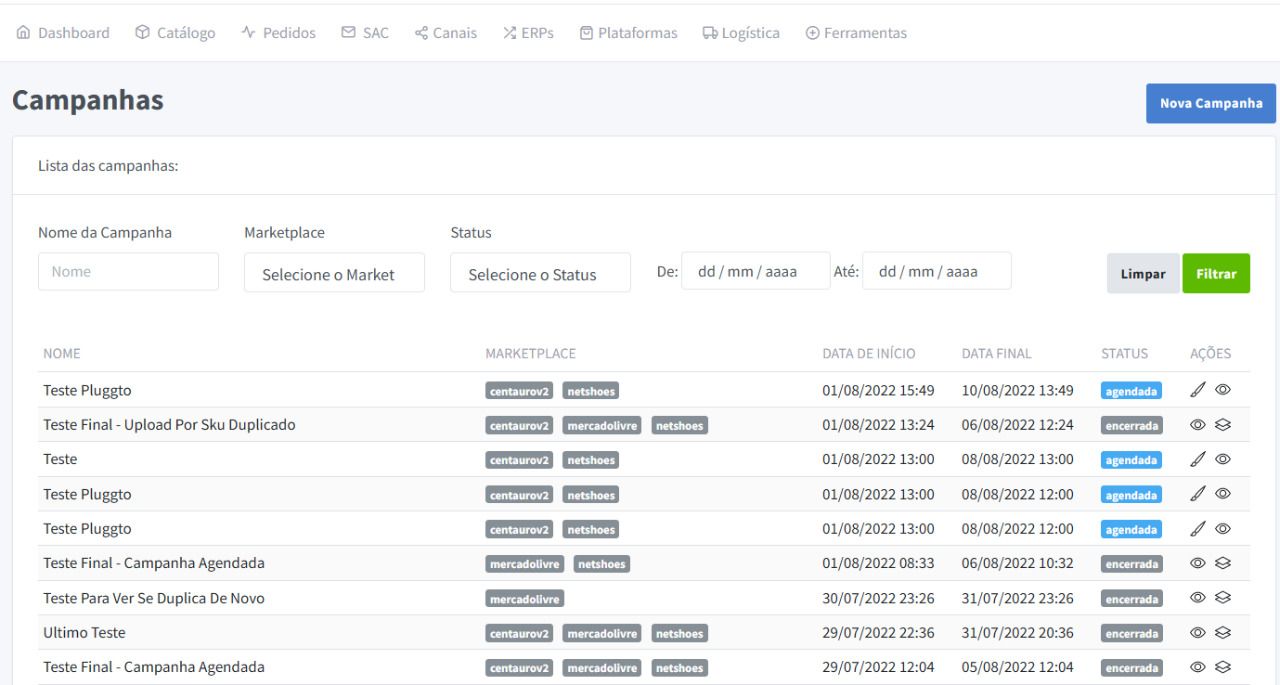Viewport: 1280px width, 685px height.
Task: Open the Status 'Selecione o Status' dropdown
Action: coord(540,273)
